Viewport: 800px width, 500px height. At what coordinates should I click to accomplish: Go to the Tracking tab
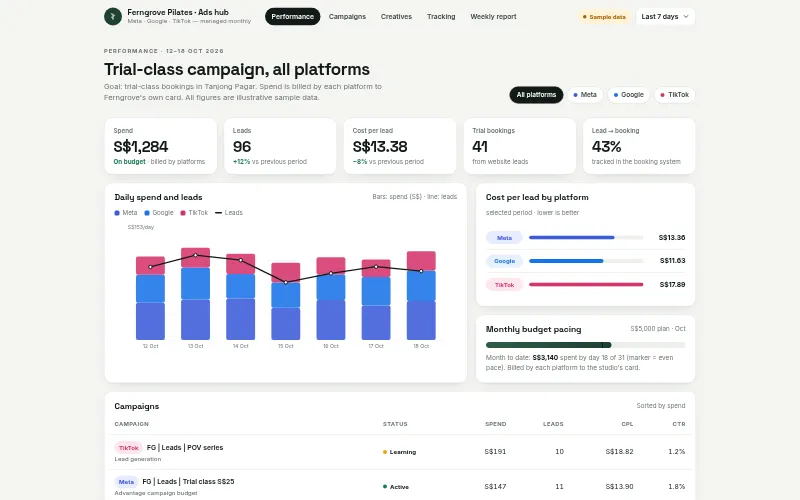(x=441, y=16)
